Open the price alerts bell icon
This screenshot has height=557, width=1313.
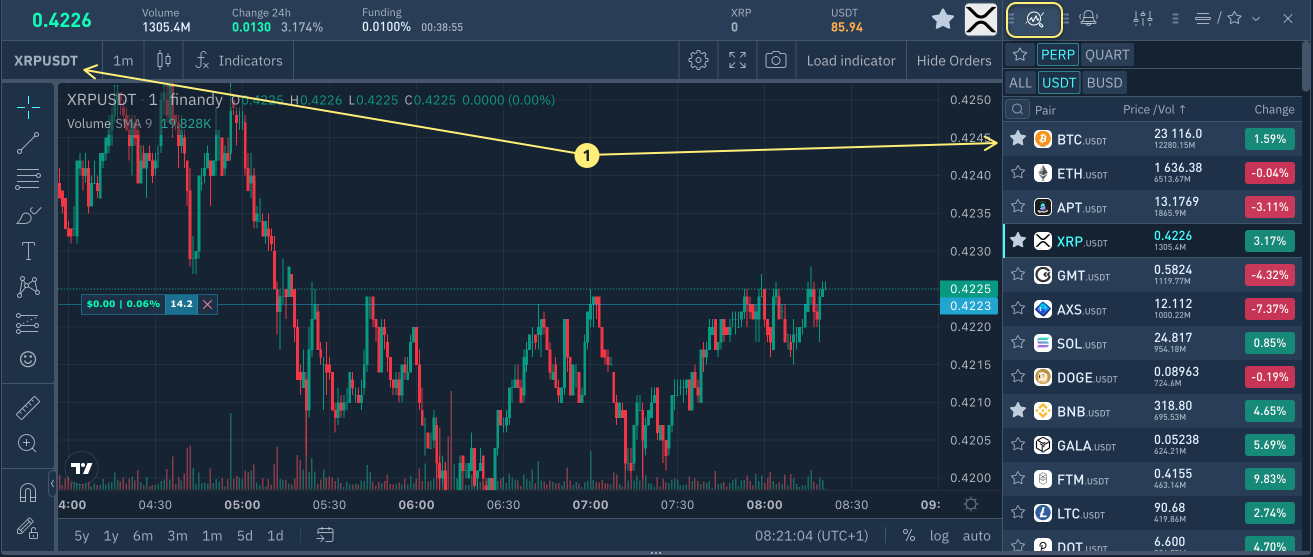pyautogui.click(x=1089, y=18)
